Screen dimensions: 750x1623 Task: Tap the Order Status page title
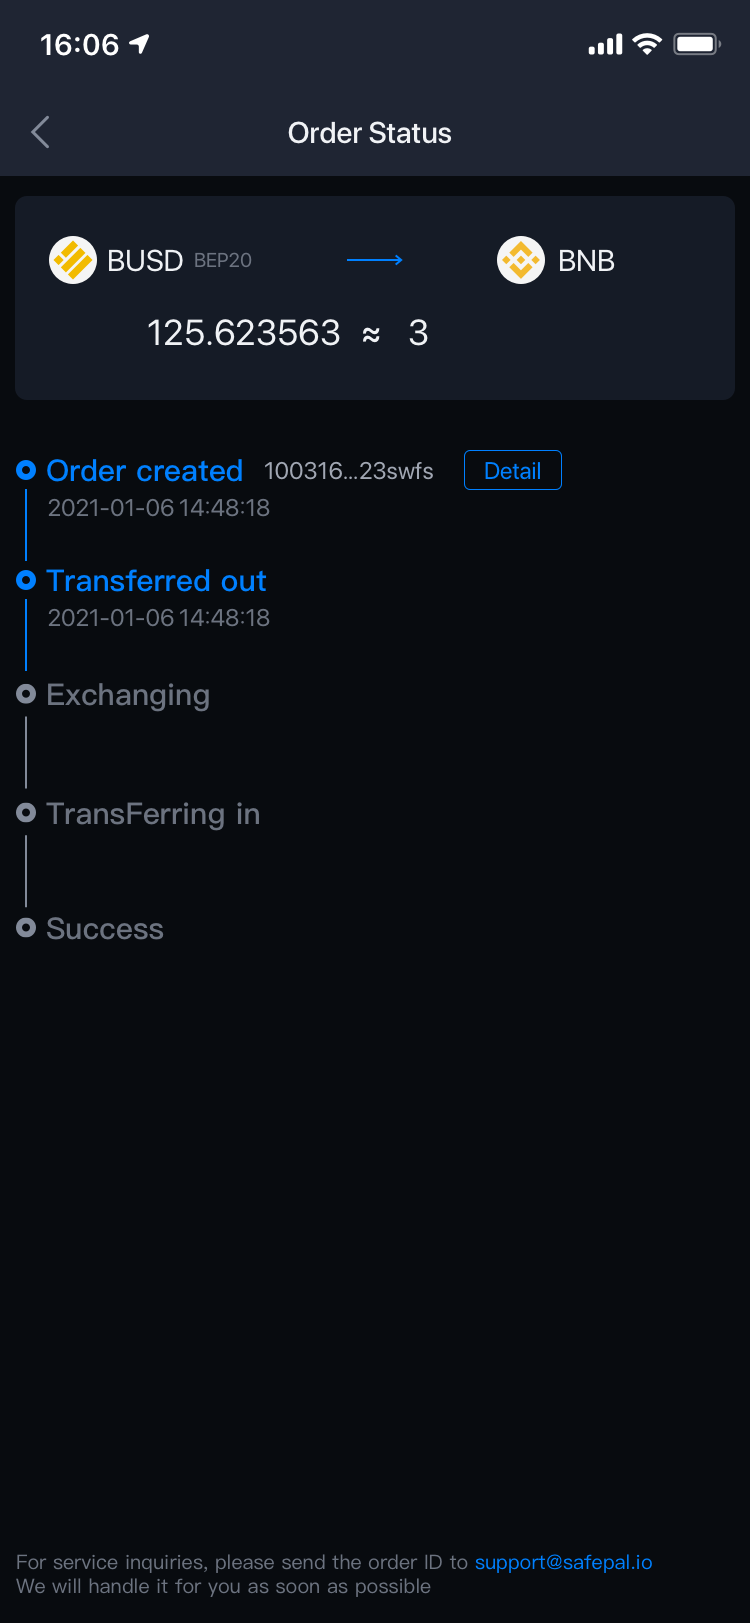pos(370,133)
